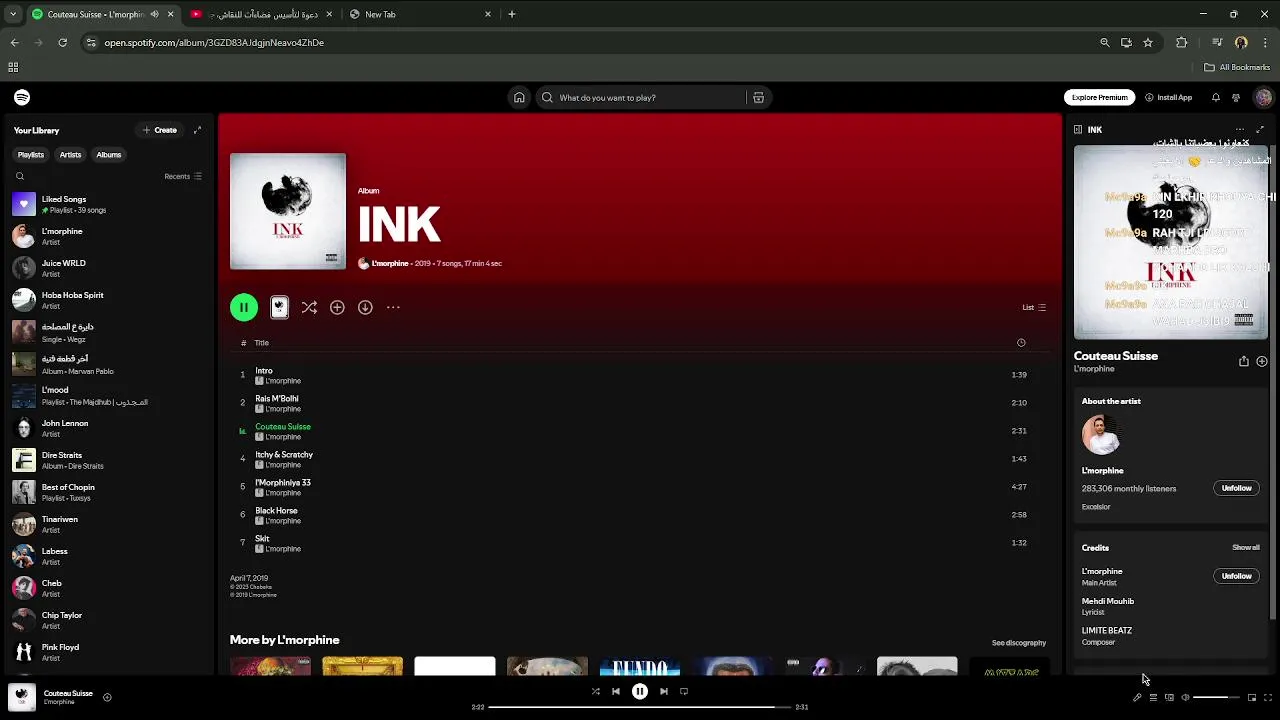Open Dire Straits album in library

click(x=108, y=460)
